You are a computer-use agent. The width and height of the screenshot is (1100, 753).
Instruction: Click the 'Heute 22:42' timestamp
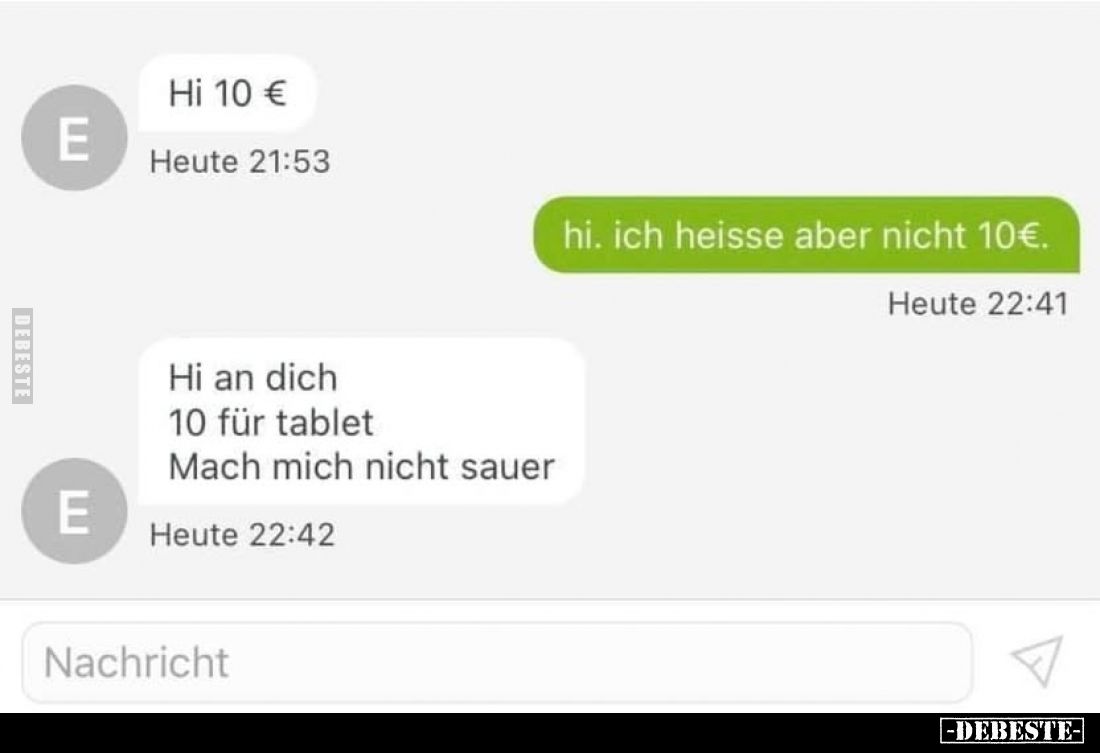coord(242,535)
